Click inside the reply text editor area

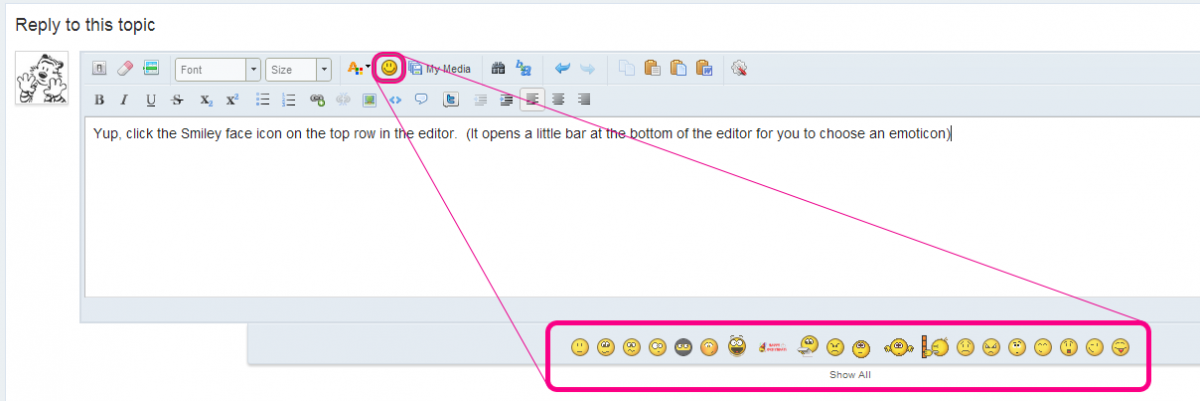coord(642,208)
